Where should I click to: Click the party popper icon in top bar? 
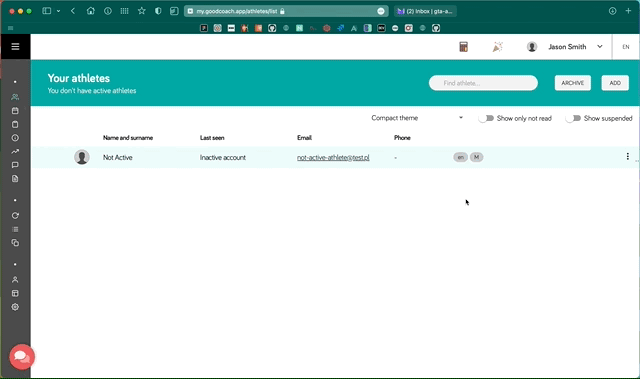(497, 47)
